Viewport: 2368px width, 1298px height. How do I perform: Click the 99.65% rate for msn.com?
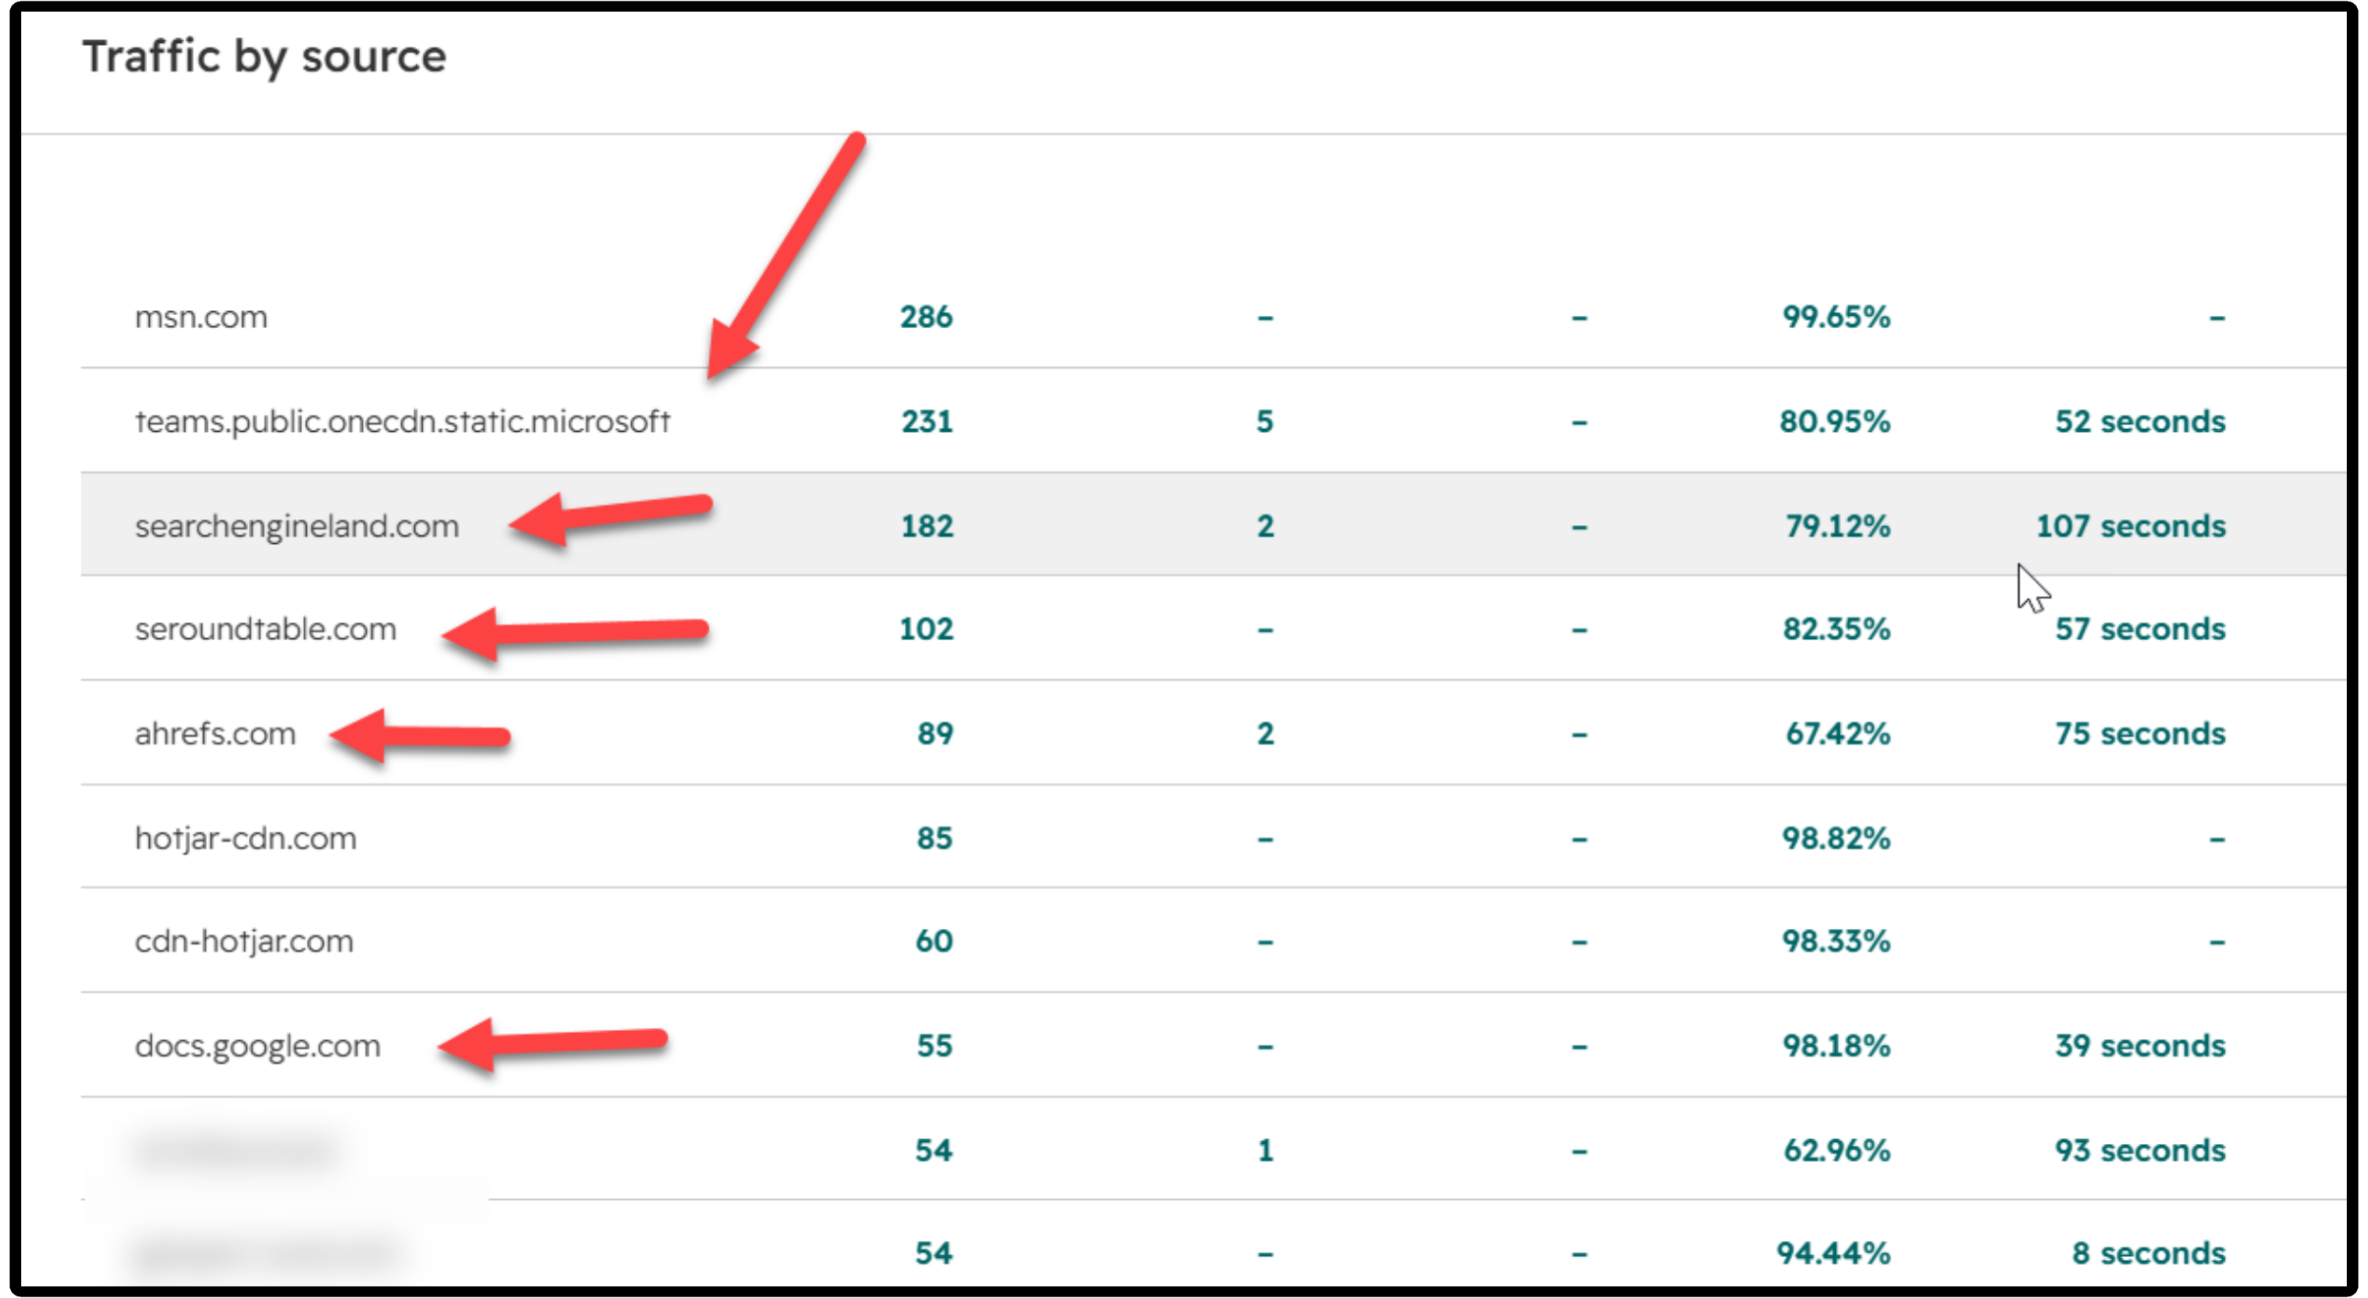click(1836, 317)
